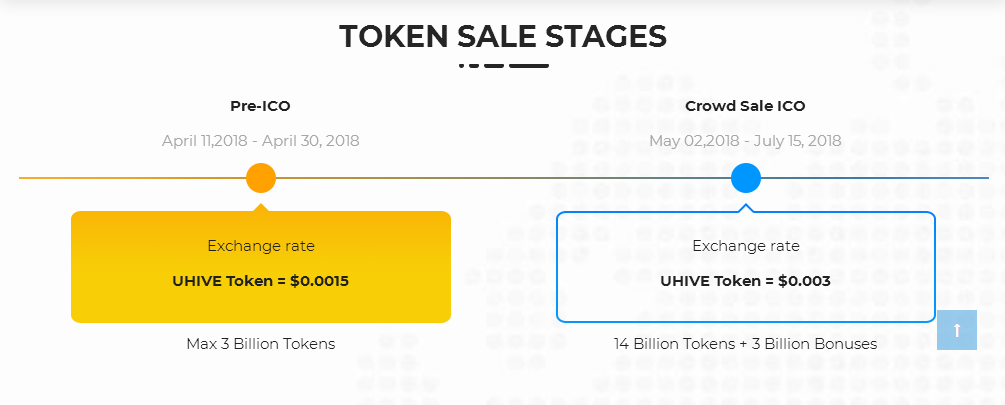Open the yellow Pre-ICO exchange rate card

pyautogui.click(x=261, y=267)
